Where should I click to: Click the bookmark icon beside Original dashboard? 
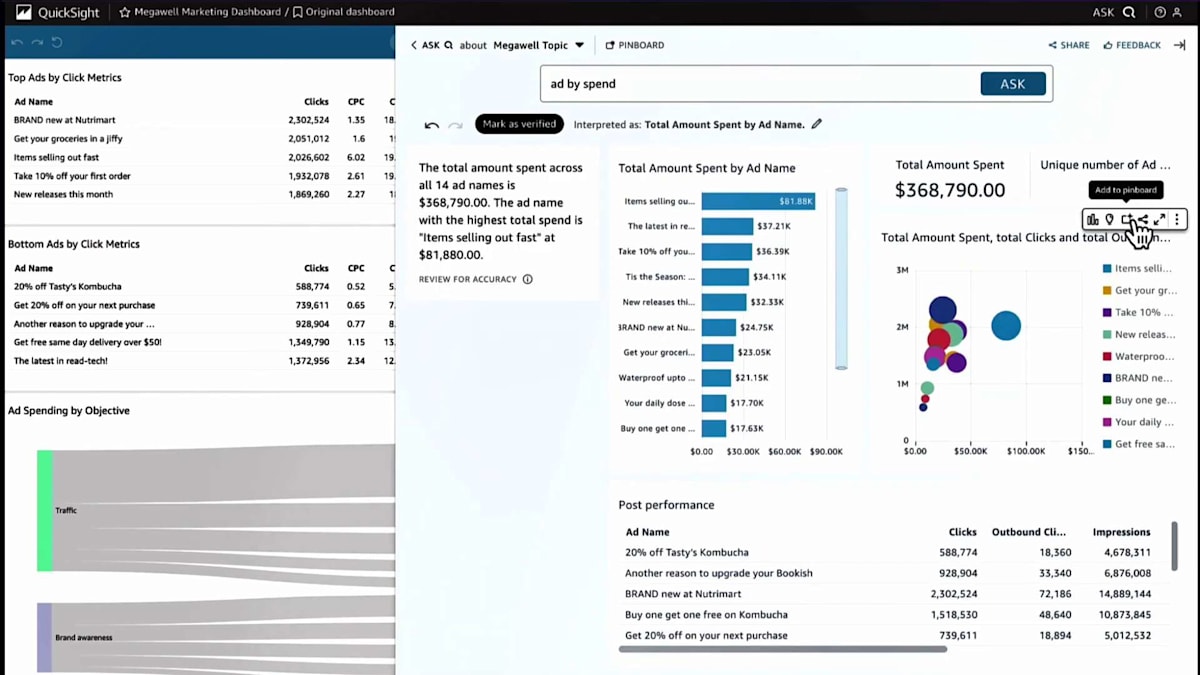(x=297, y=13)
